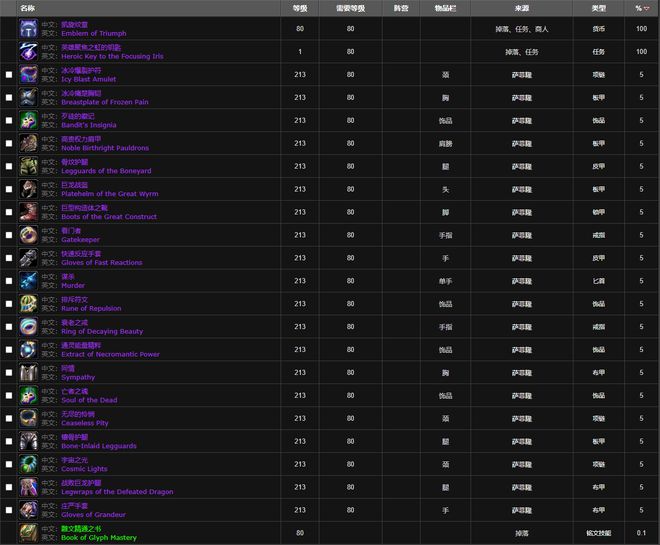Viewport: 660px width, 545px height.
Task: Toggle the checkbox for Gloves of Grandeur
Action: 9,511
